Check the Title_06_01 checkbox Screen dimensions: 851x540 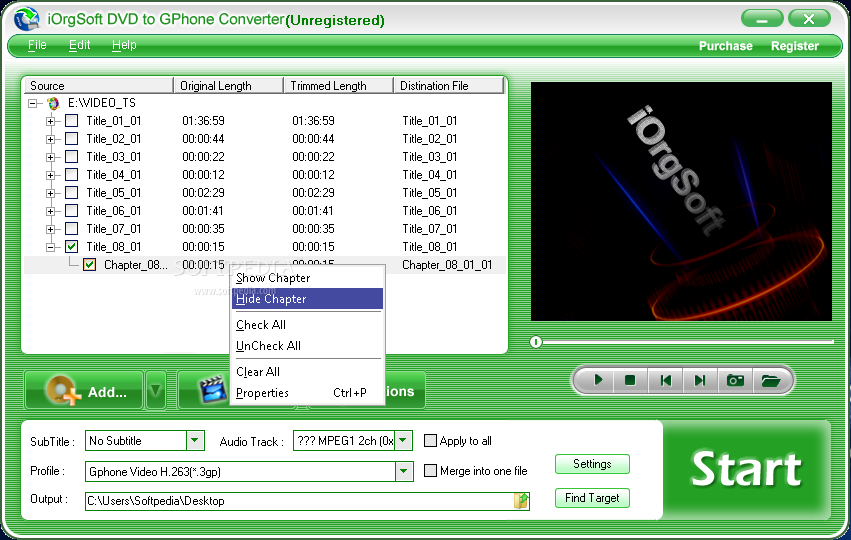[x=71, y=211]
